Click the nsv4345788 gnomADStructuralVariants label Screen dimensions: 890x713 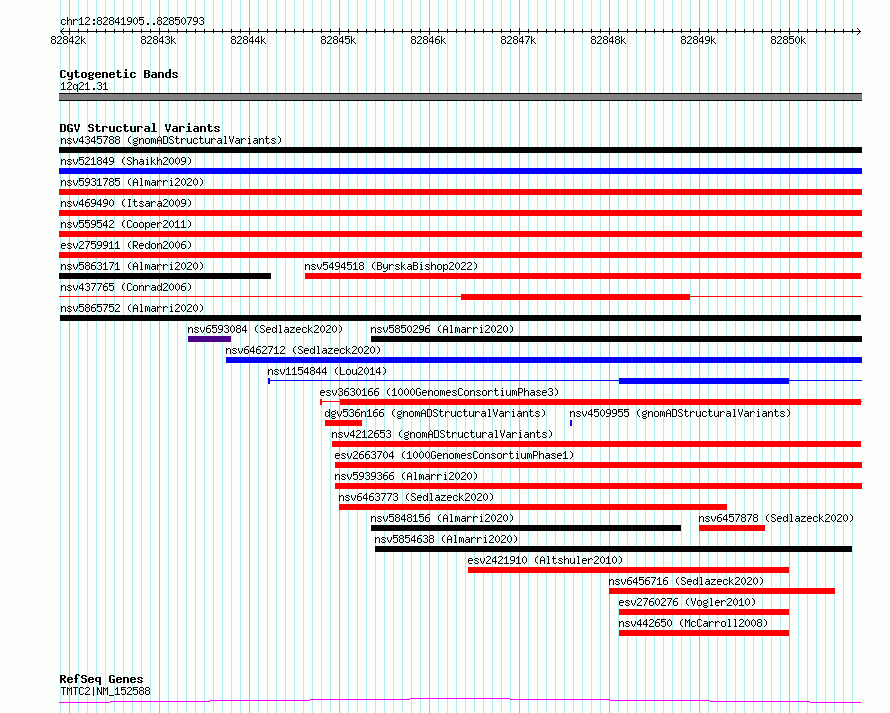tap(171, 140)
